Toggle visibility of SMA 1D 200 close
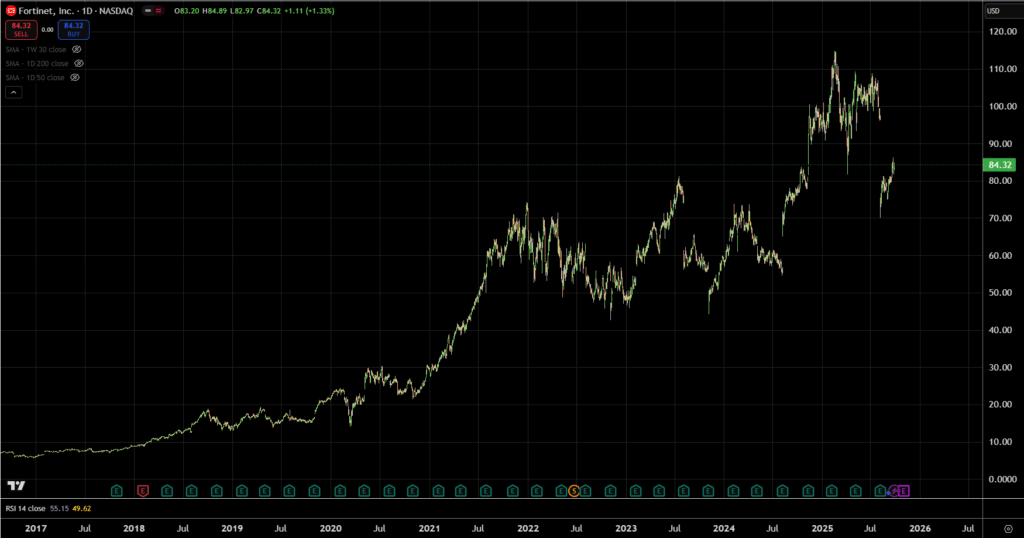Image resolution: width=1024 pixels, height=538 pixels. (x=78, y=63)
